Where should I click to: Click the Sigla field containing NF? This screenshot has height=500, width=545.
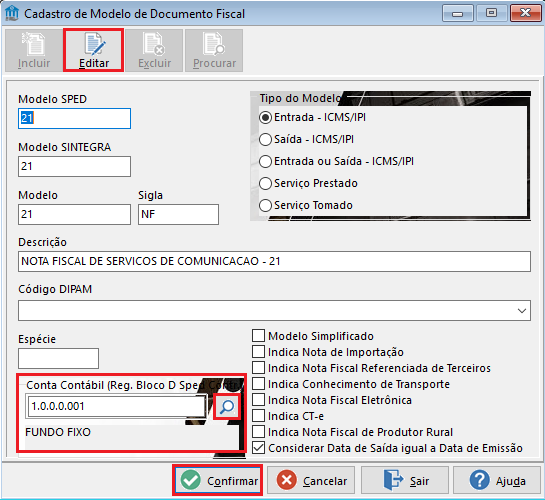pyautogui.click(x=178, y=214)
